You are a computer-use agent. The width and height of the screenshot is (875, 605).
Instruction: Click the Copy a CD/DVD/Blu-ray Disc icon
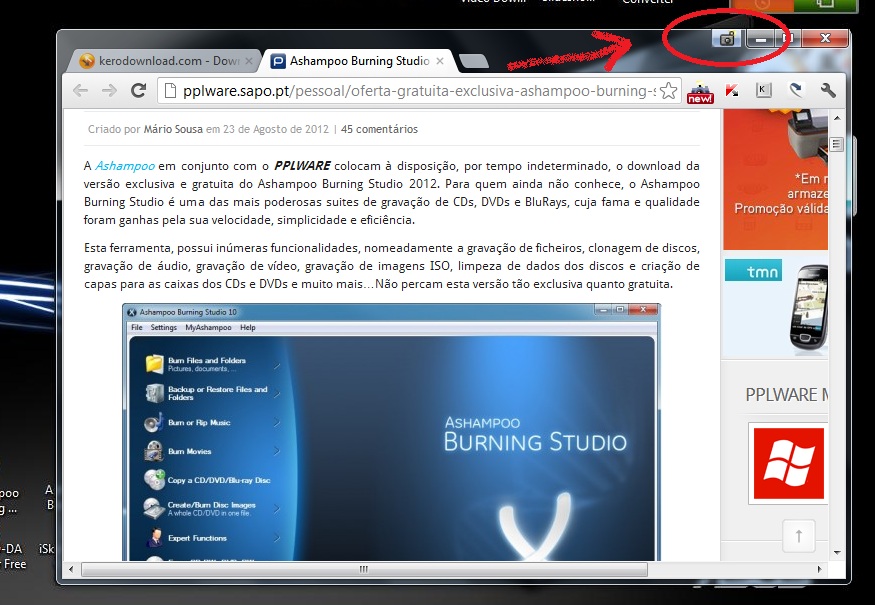(x=154, y=479)
